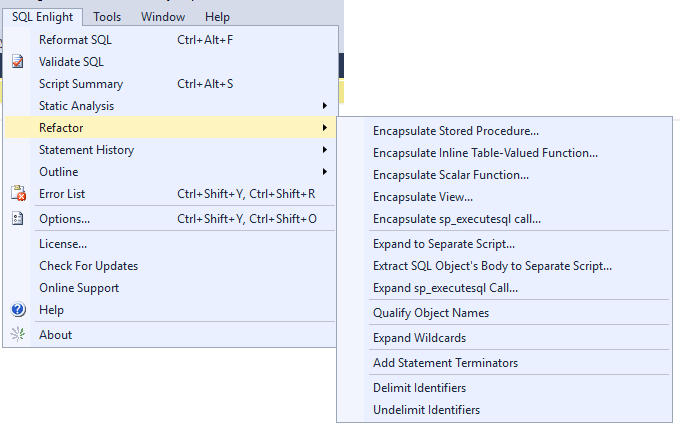Select Expand Wildcards
The height and width of the screenshot is (440, 680).
(504, 338)
